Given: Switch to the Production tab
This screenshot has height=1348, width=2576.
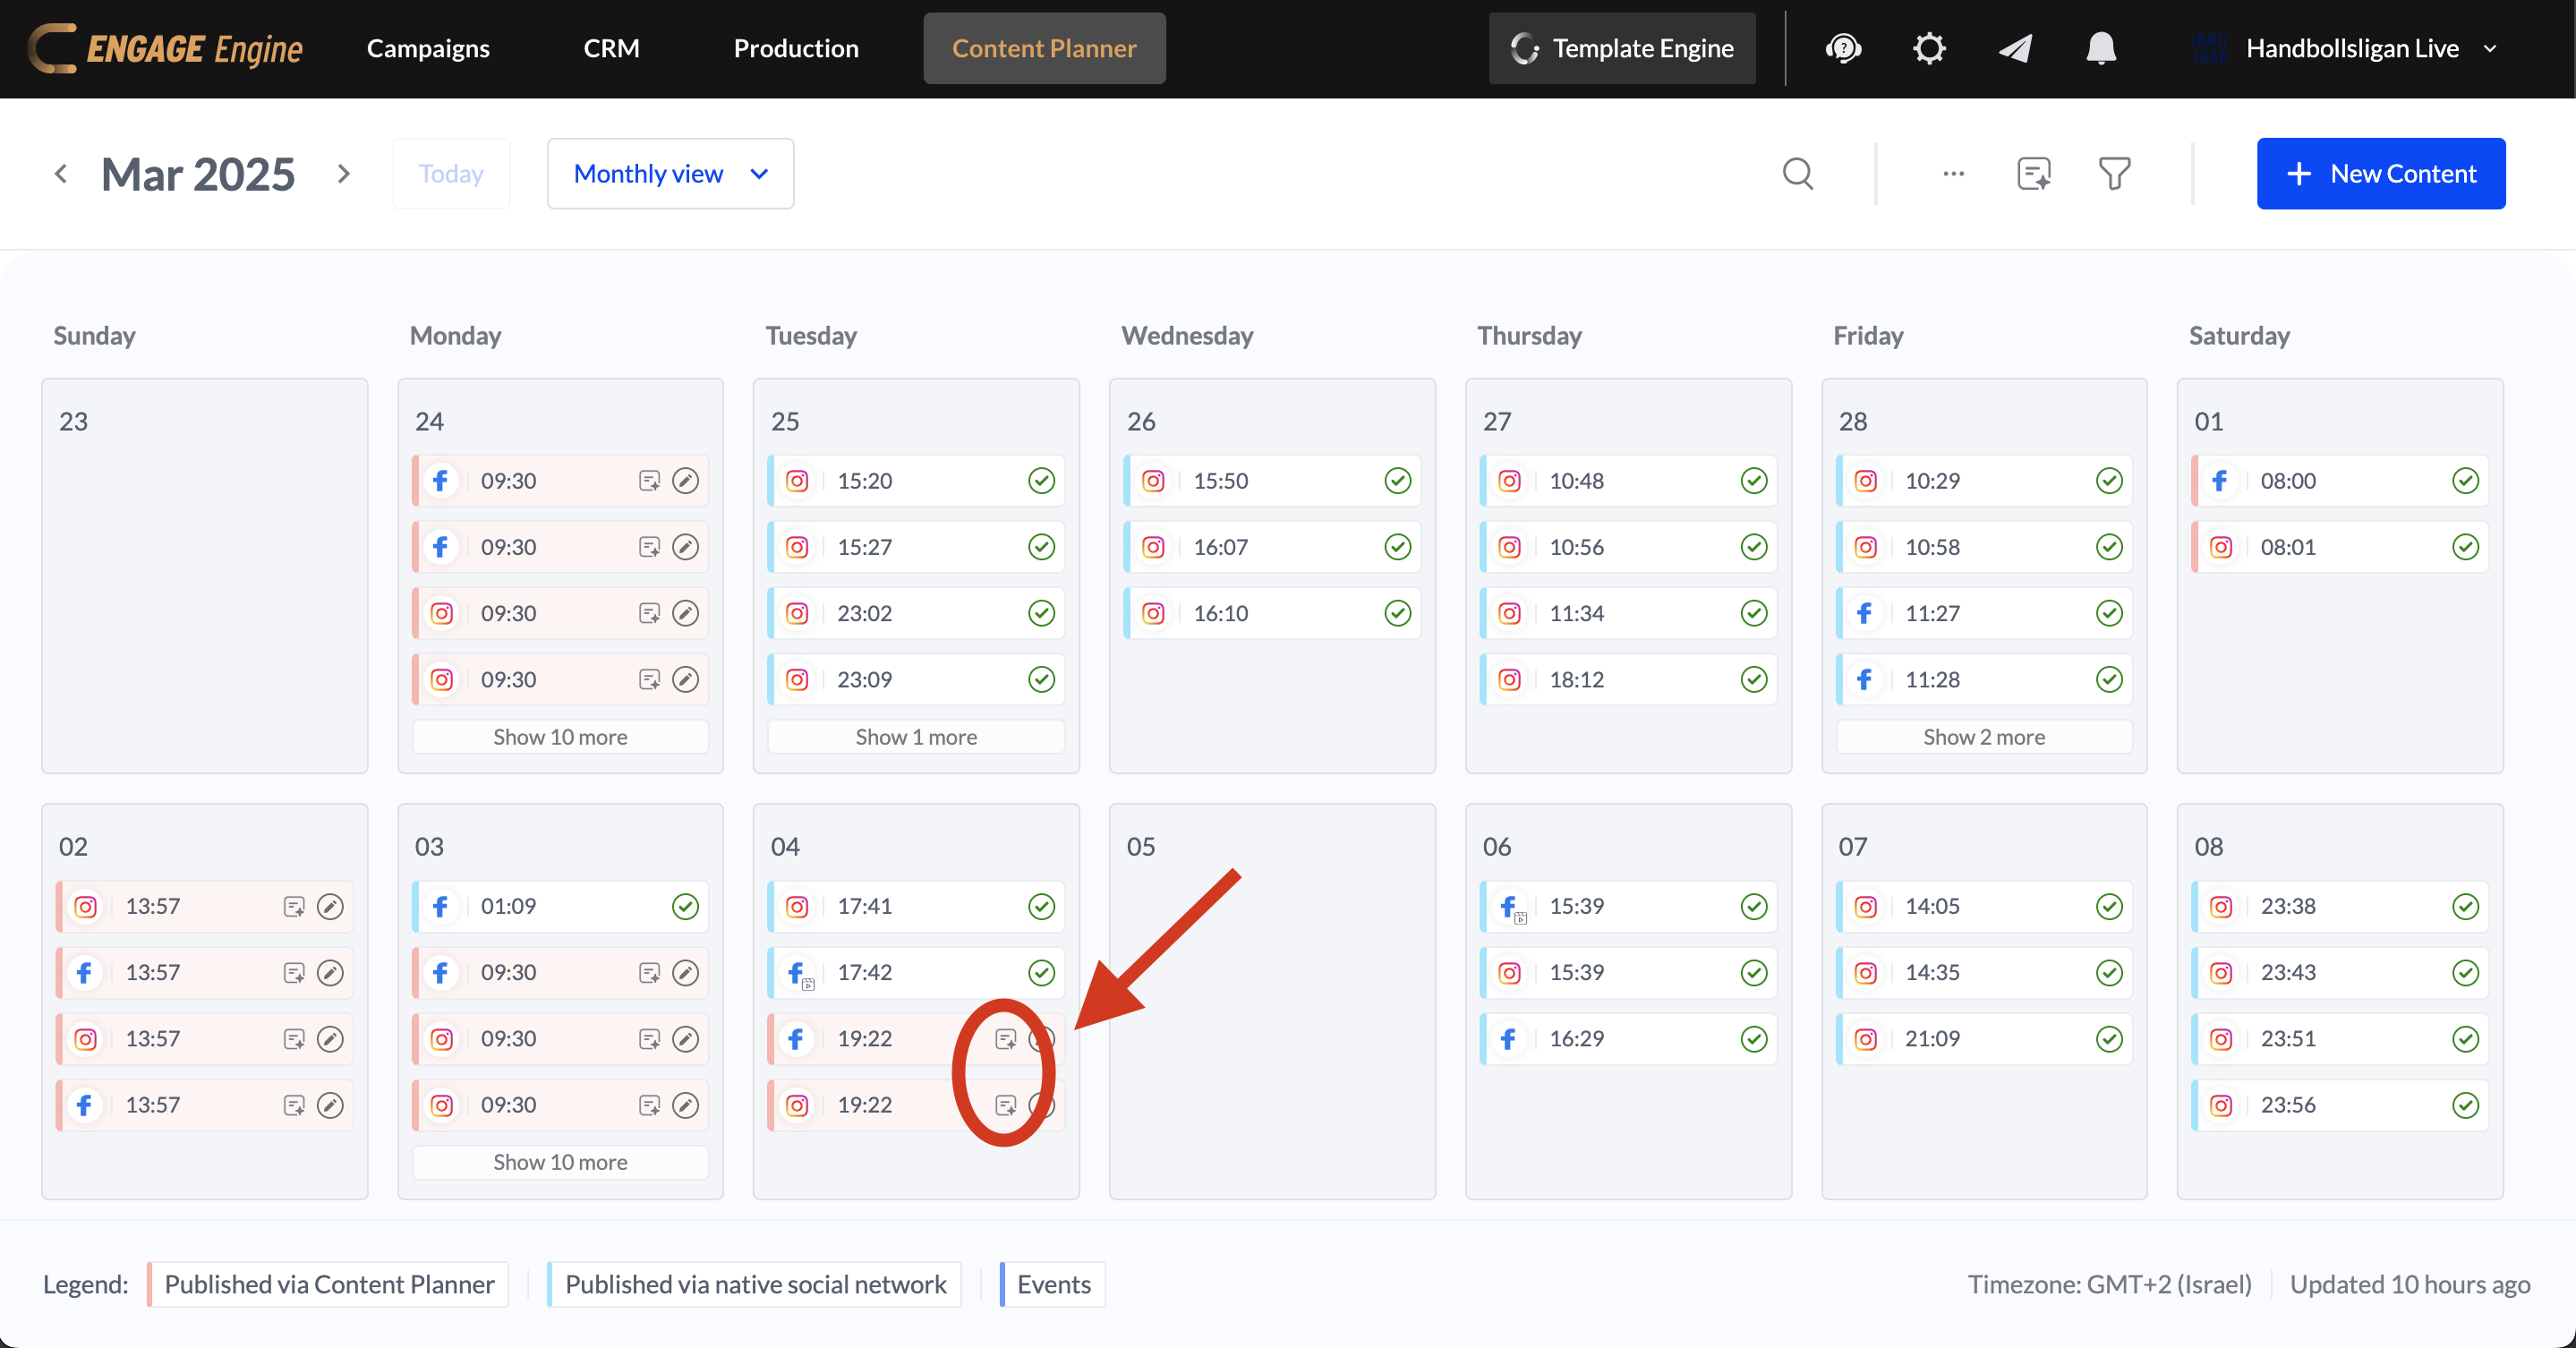Looking at the screenshot, I should 795,48.
